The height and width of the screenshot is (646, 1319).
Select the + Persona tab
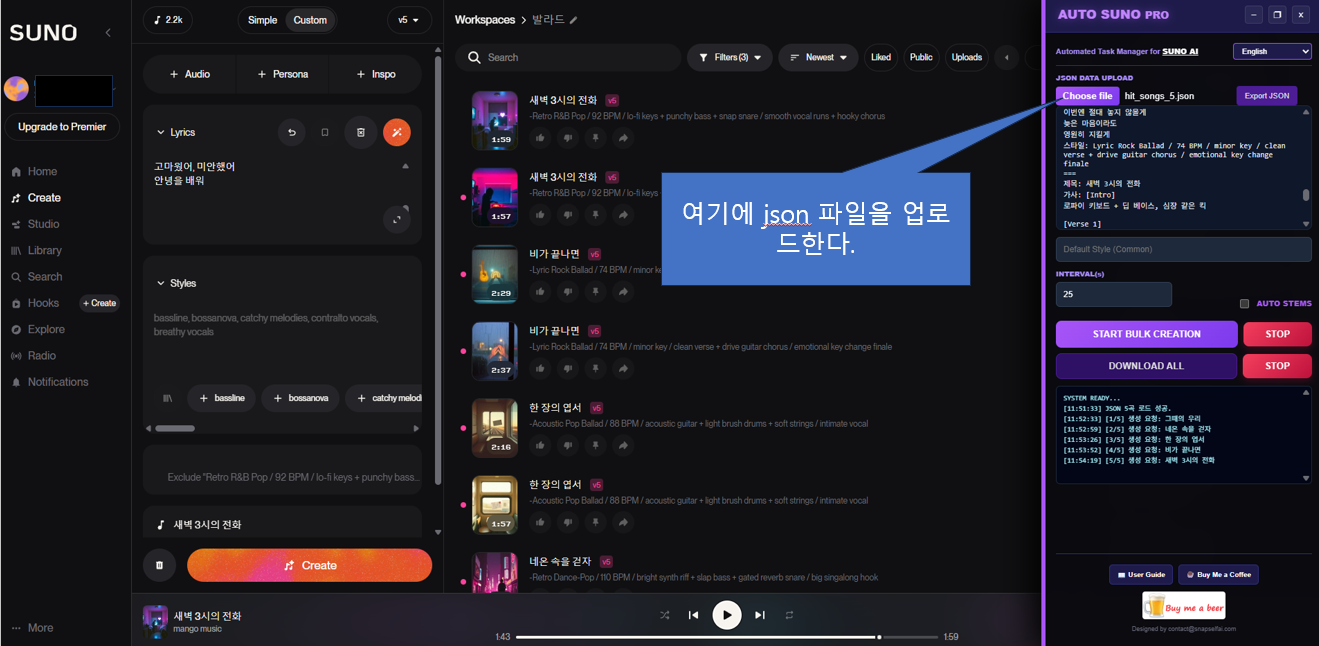point(283,74)
